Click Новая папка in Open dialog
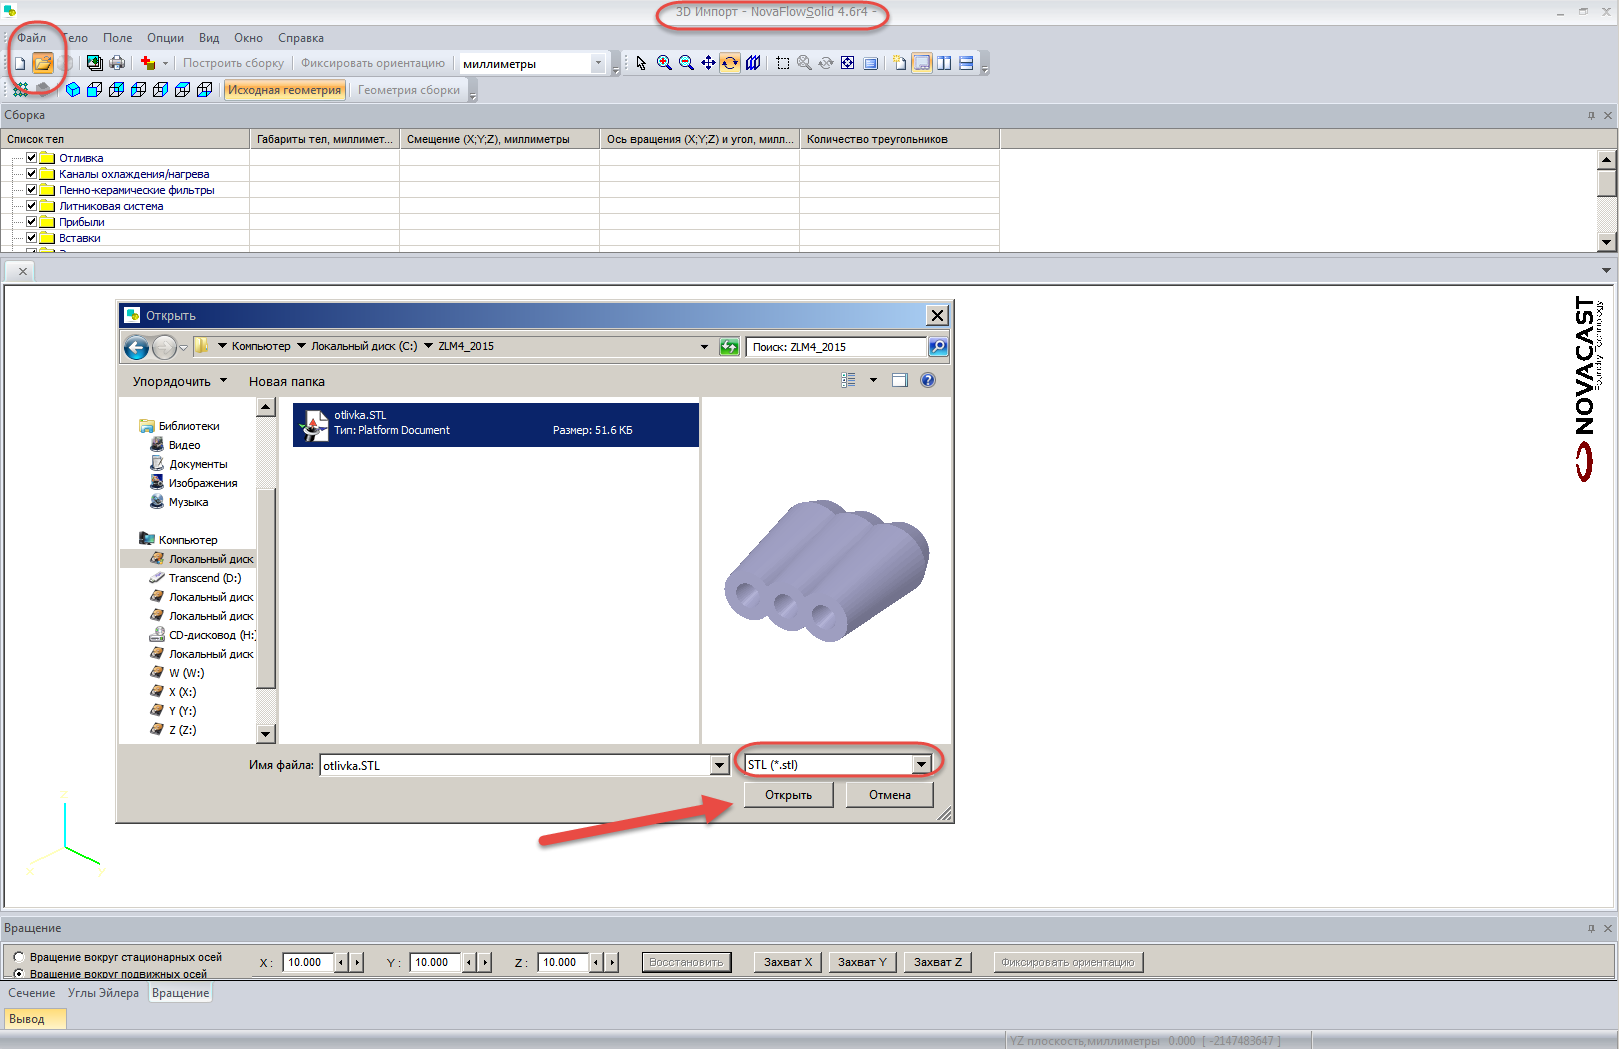This screenshot has height=1049, width=1619. click(x=287, y=381)
